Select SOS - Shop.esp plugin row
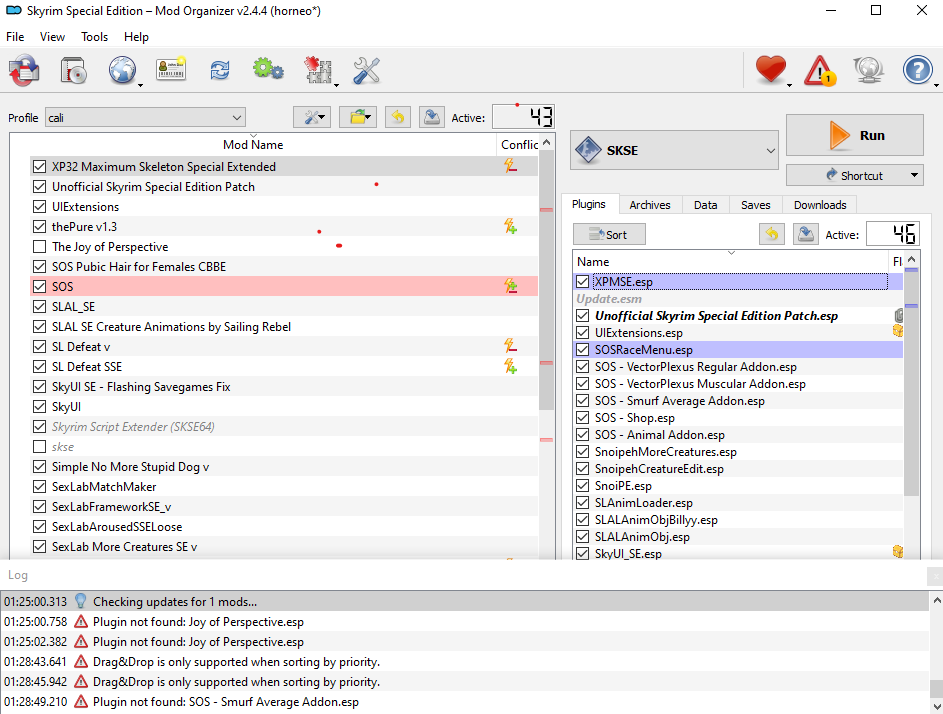The image size is (943, 714). pos(738,417)
